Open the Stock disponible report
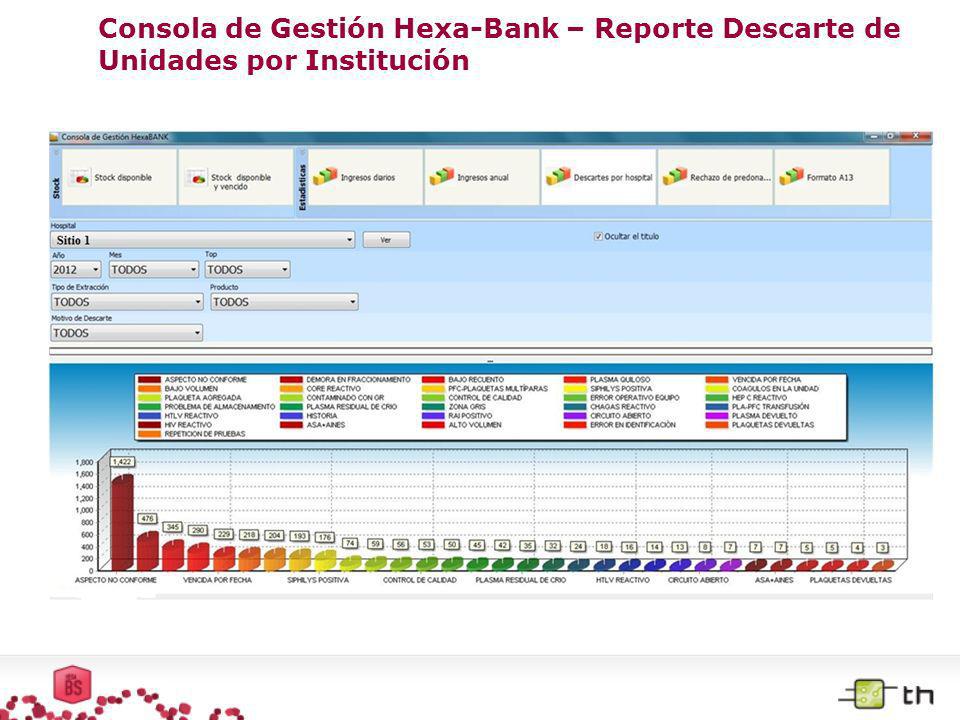 click(119, 178)
